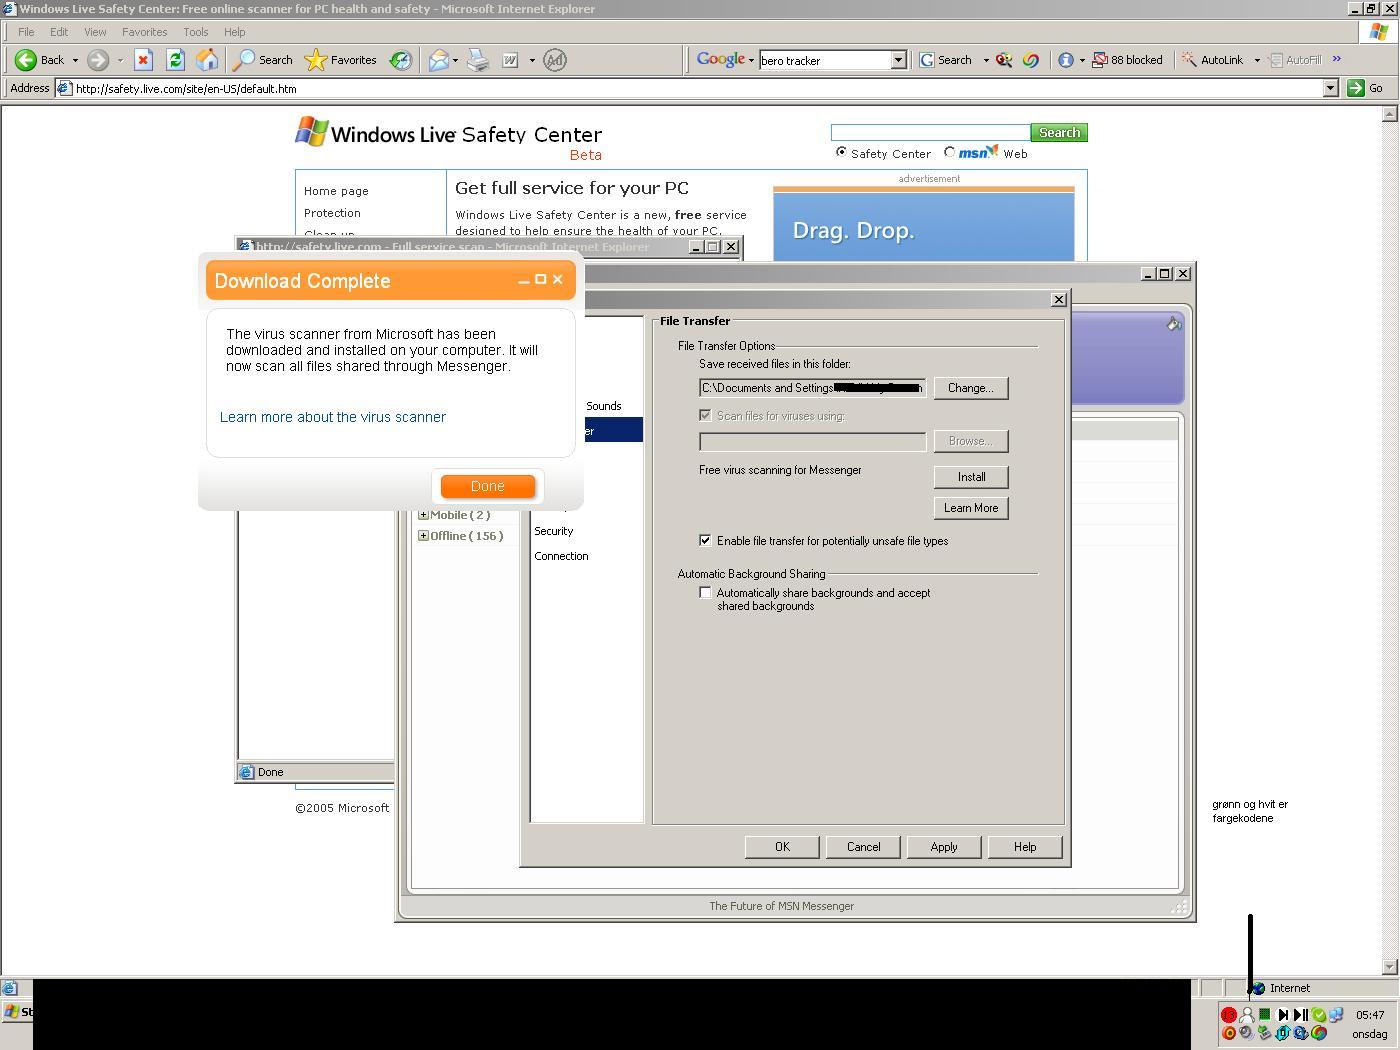Screen dimensions: 1400x1050
Task: Click Cancel in the Options dialog
Action: pyautogui.click(x=863, y=847)
